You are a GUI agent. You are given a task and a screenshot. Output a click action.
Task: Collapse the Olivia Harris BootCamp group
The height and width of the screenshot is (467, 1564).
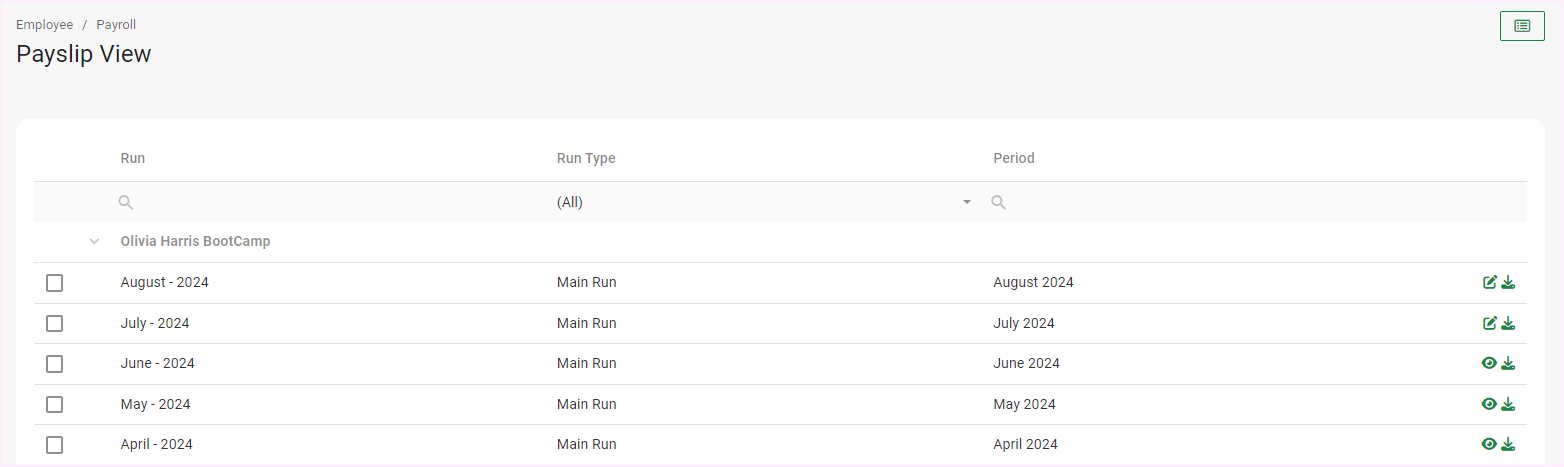(95, 241)
